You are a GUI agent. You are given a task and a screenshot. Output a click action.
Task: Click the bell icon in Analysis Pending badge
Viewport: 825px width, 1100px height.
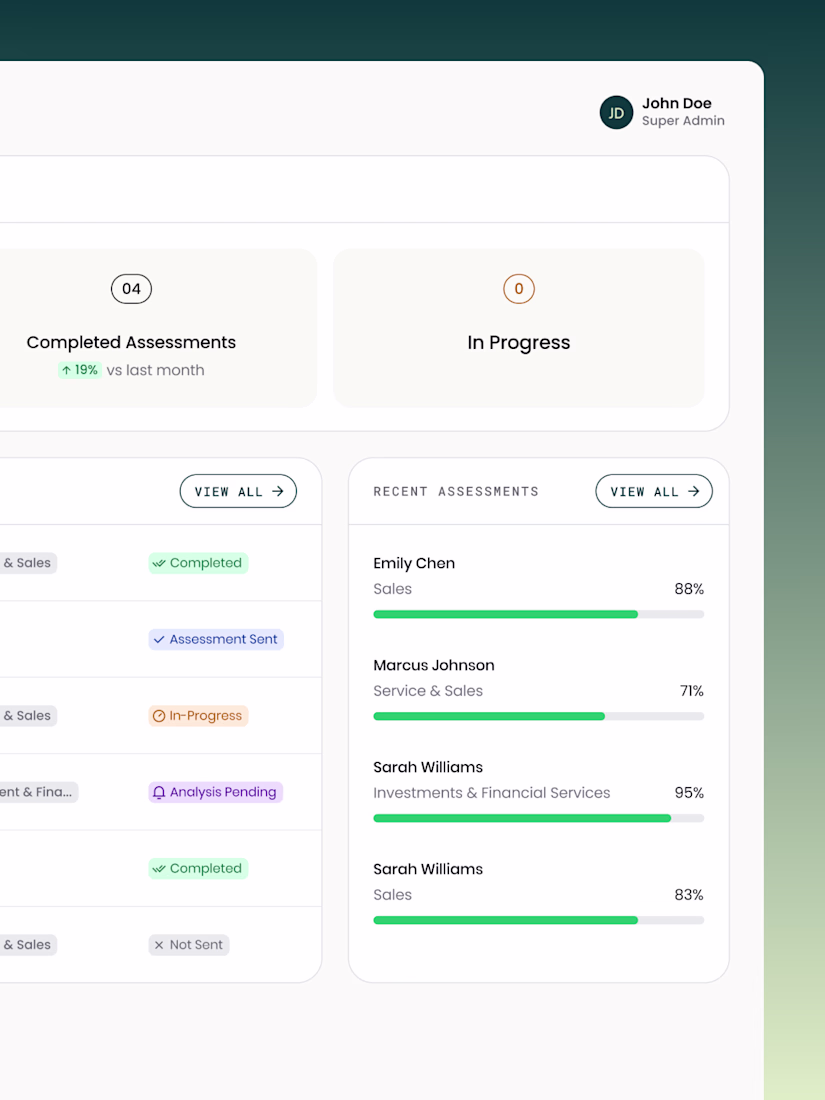159,793
